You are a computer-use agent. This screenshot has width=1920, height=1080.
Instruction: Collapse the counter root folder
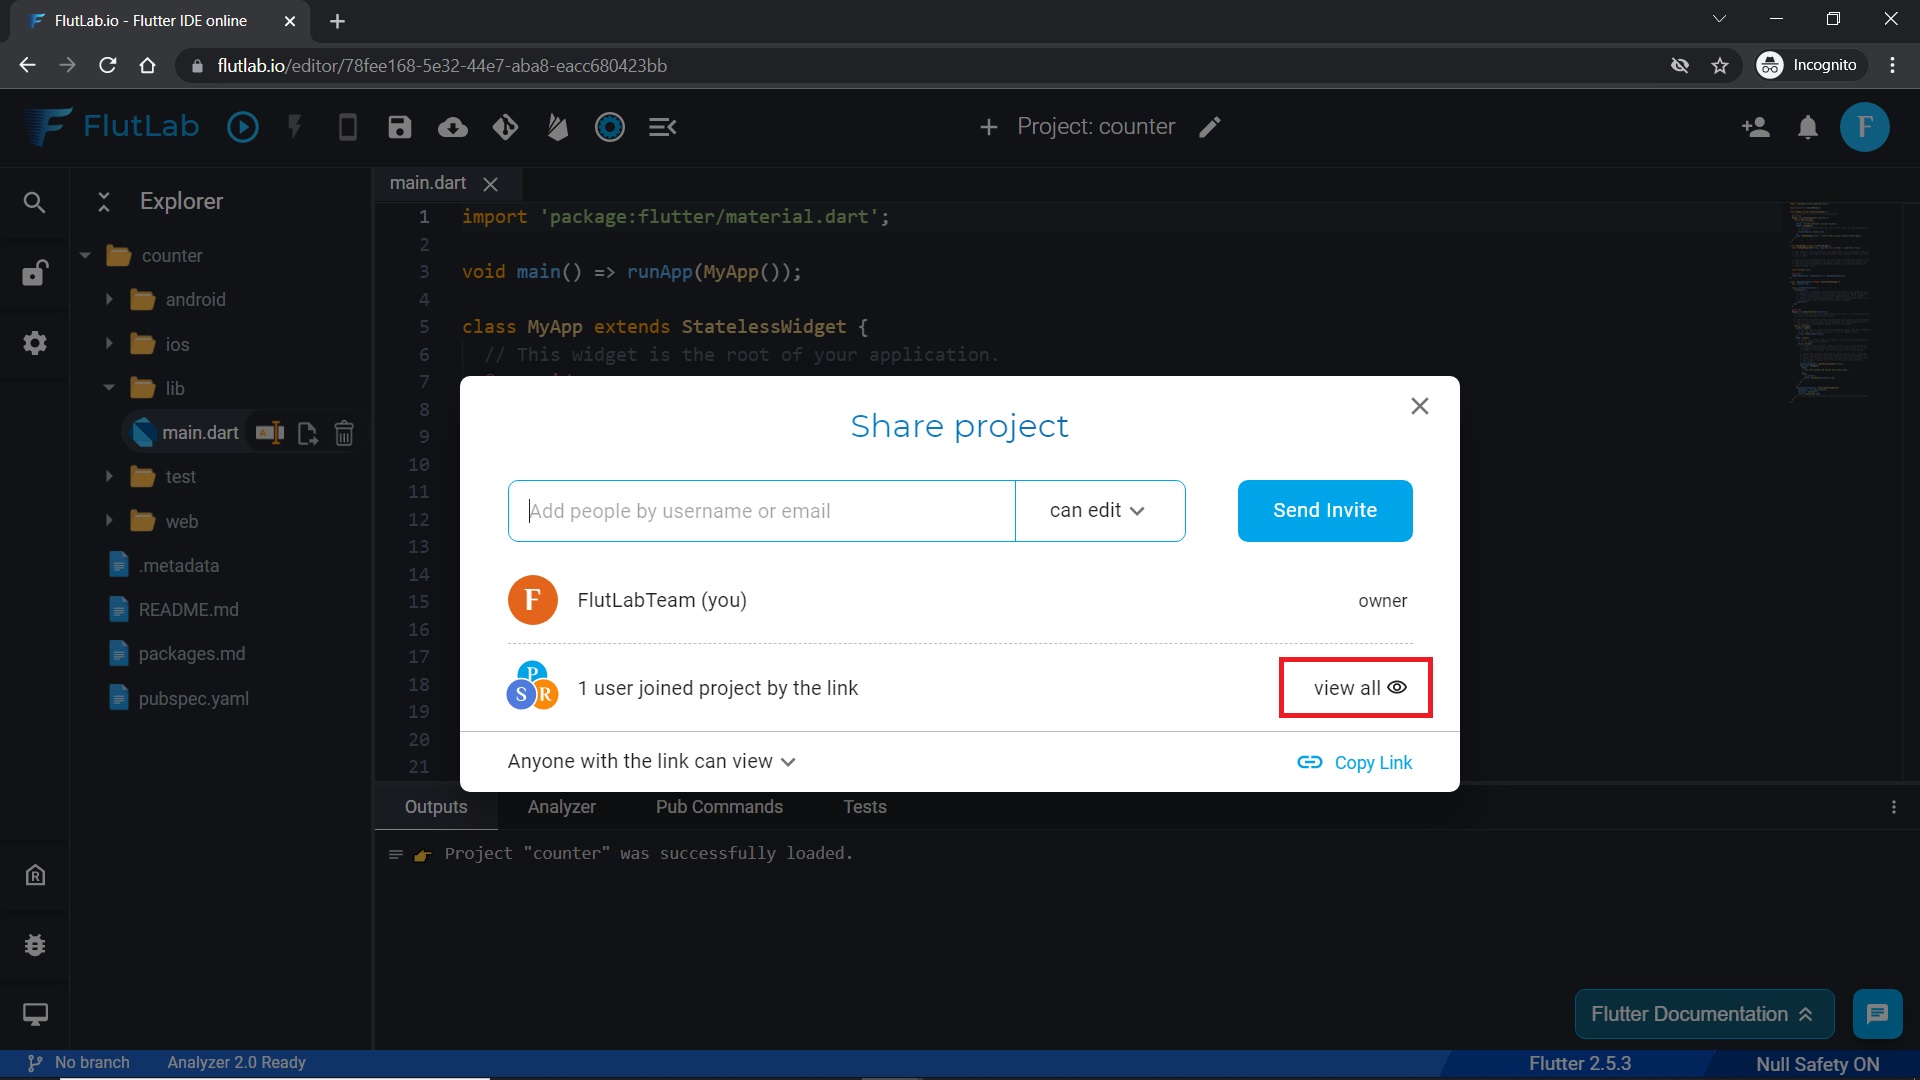(x=85, y=256)
